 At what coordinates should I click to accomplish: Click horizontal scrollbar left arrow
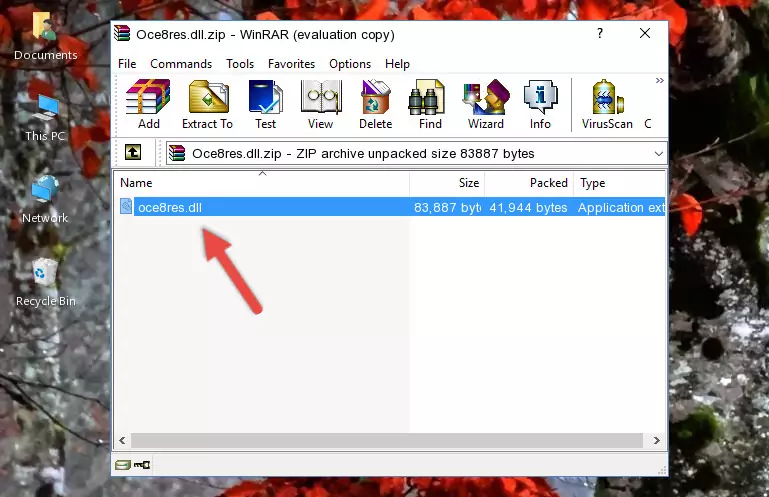(x=122, y=441)
